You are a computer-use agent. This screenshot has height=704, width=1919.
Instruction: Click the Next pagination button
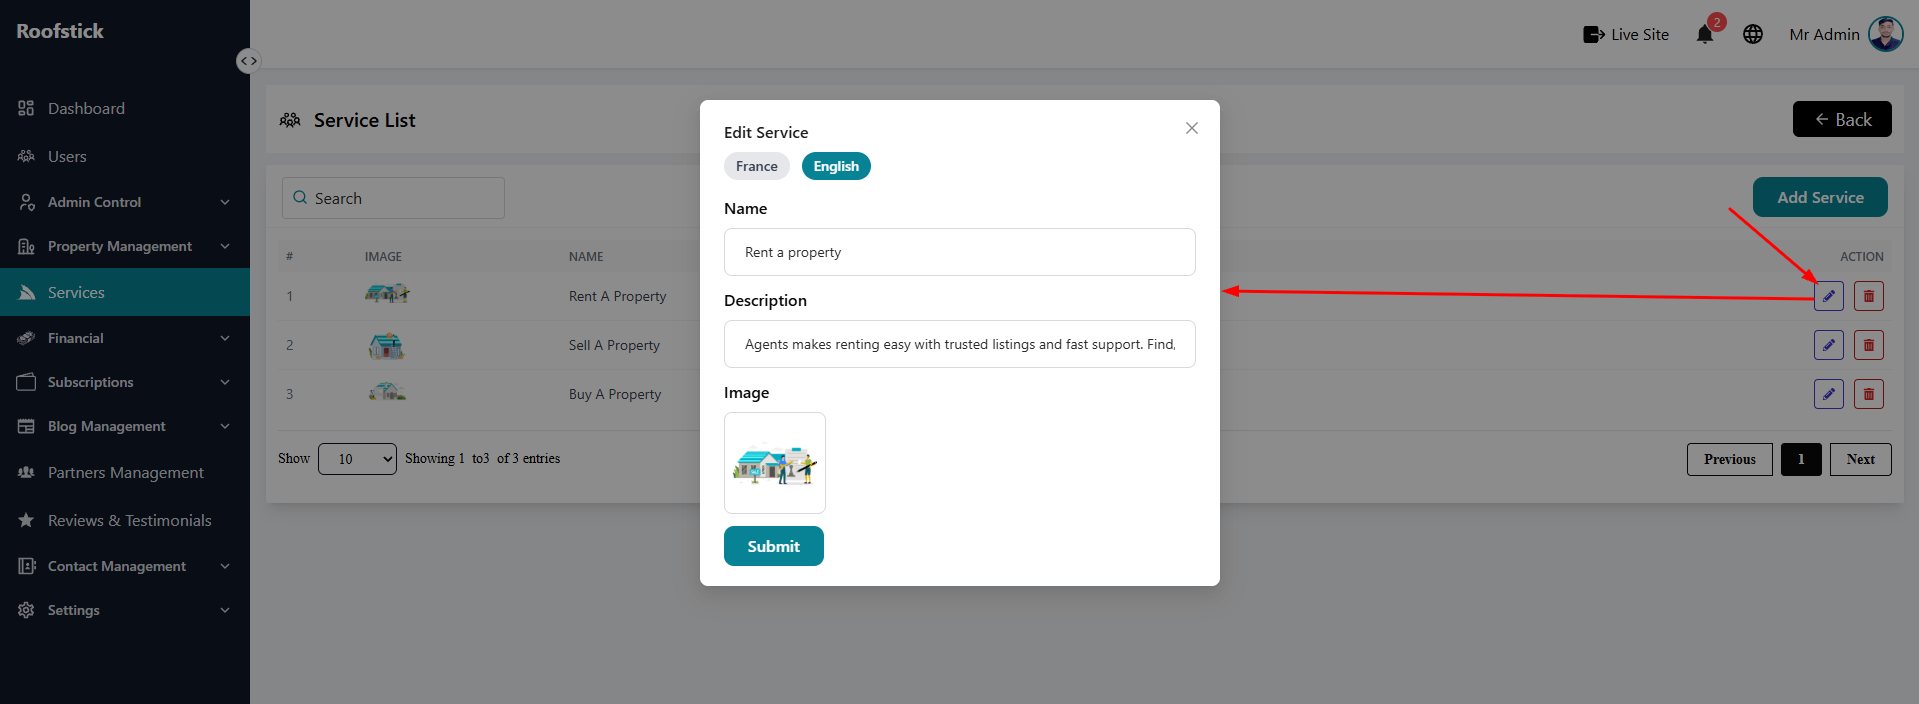[1861, 459]
